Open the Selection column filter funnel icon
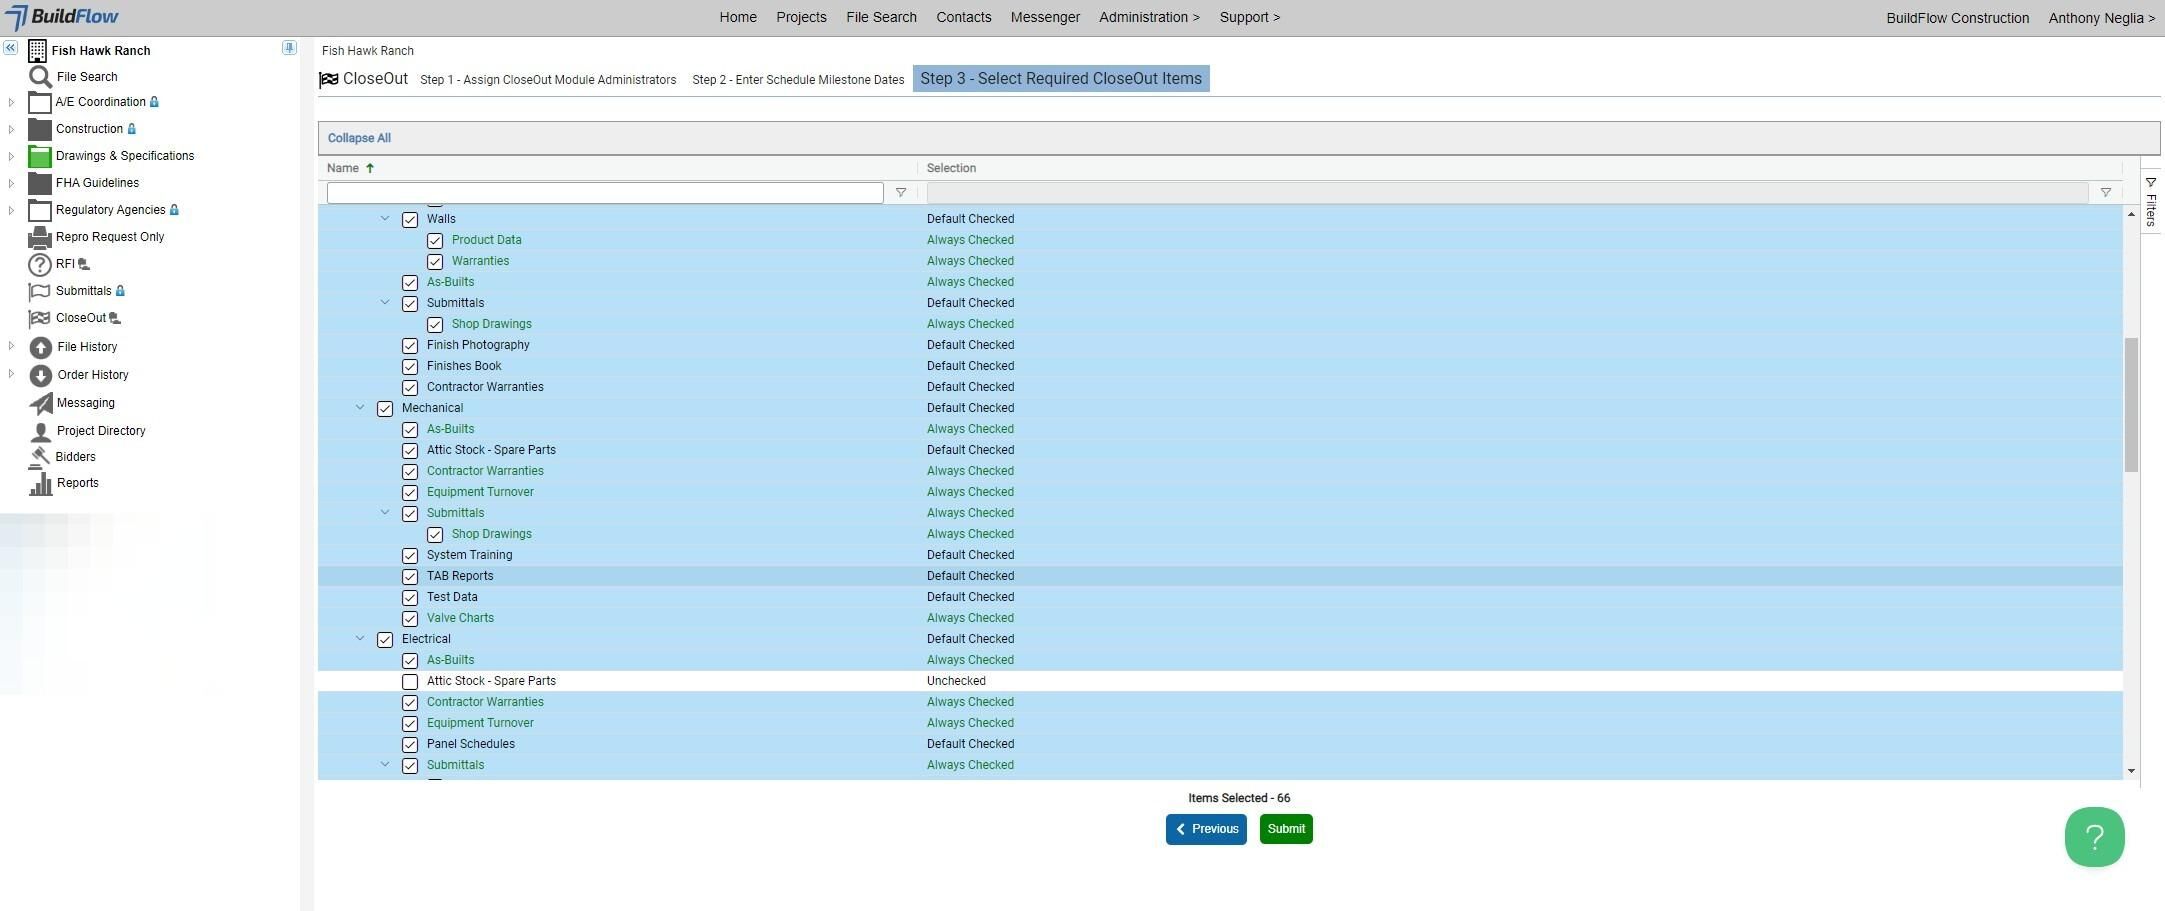 [x=2105, y=193]
